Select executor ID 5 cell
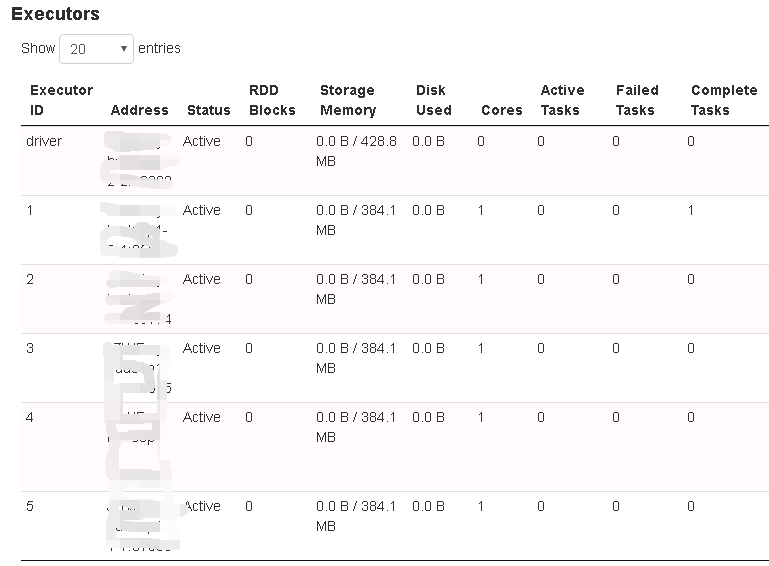 (x=30, y=506)
